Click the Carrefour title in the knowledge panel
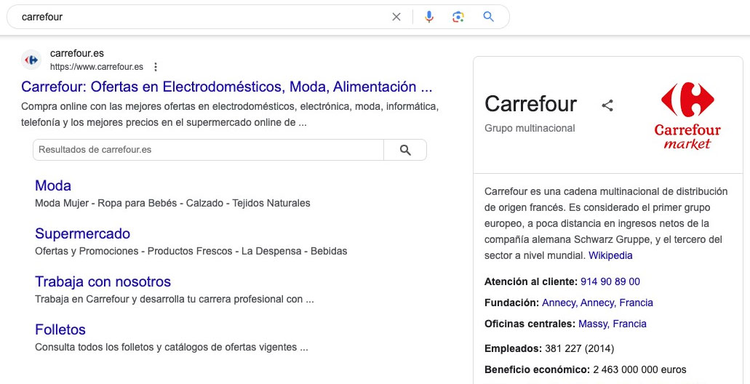 [530, 104]
